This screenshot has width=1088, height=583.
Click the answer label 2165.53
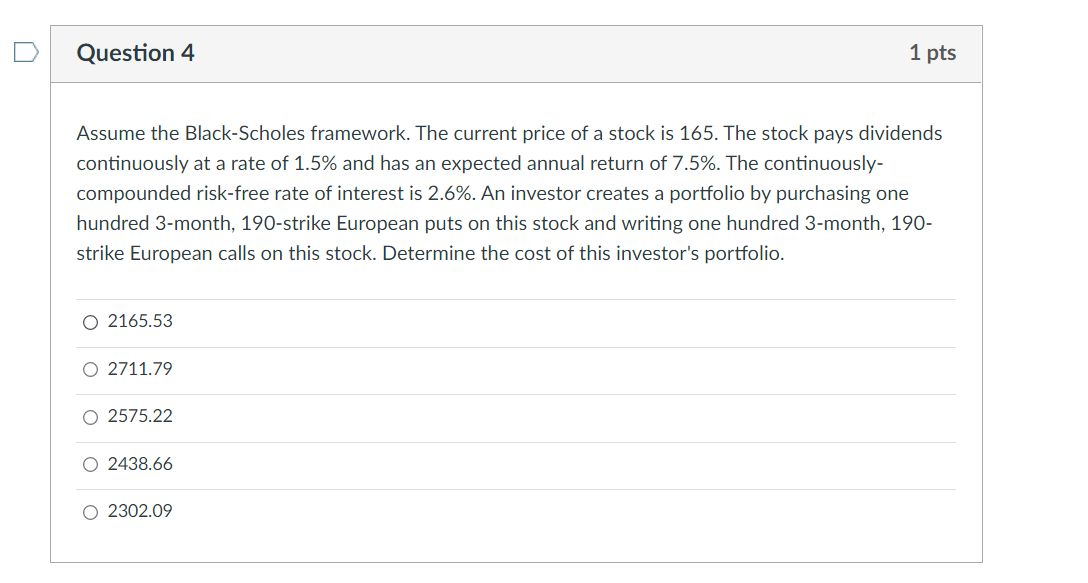(140, 322)
